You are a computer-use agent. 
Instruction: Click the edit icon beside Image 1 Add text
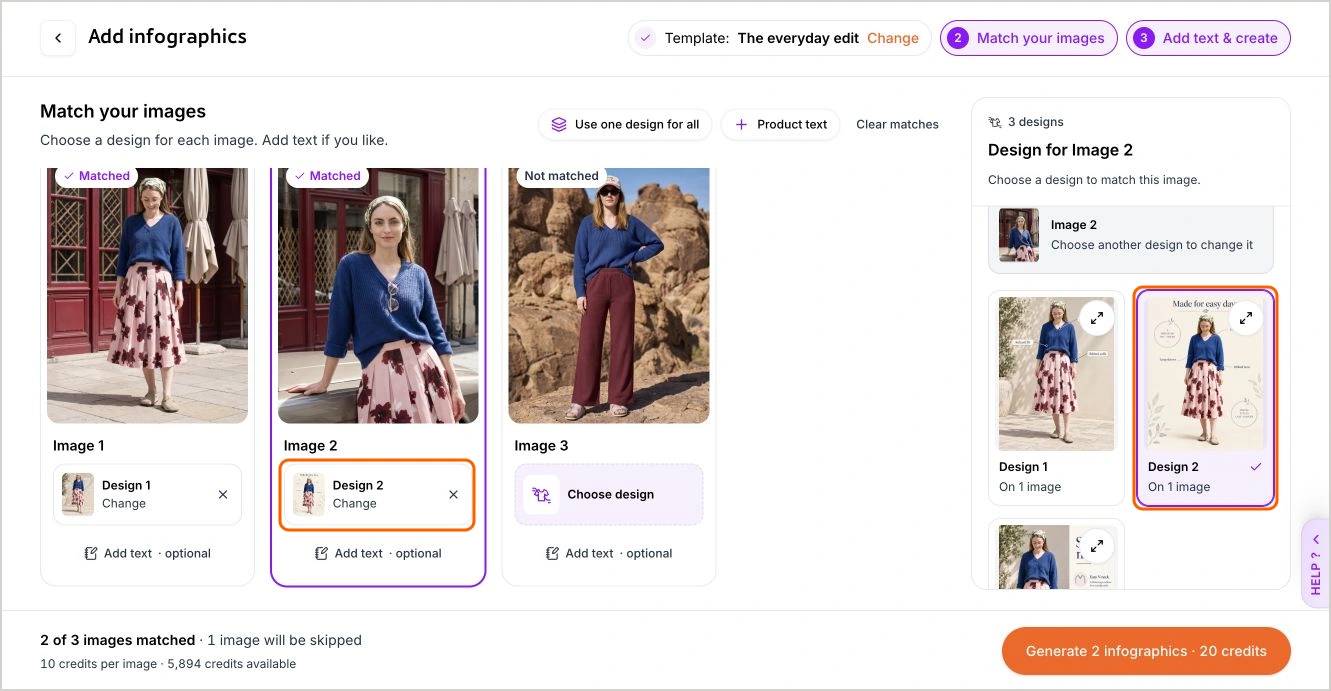(91, 553)
